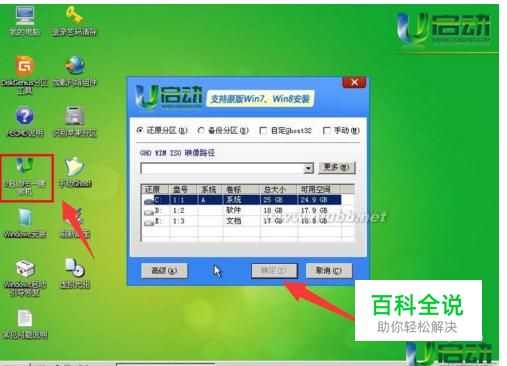Click the C: drive icon in partition list

(149, 201)
